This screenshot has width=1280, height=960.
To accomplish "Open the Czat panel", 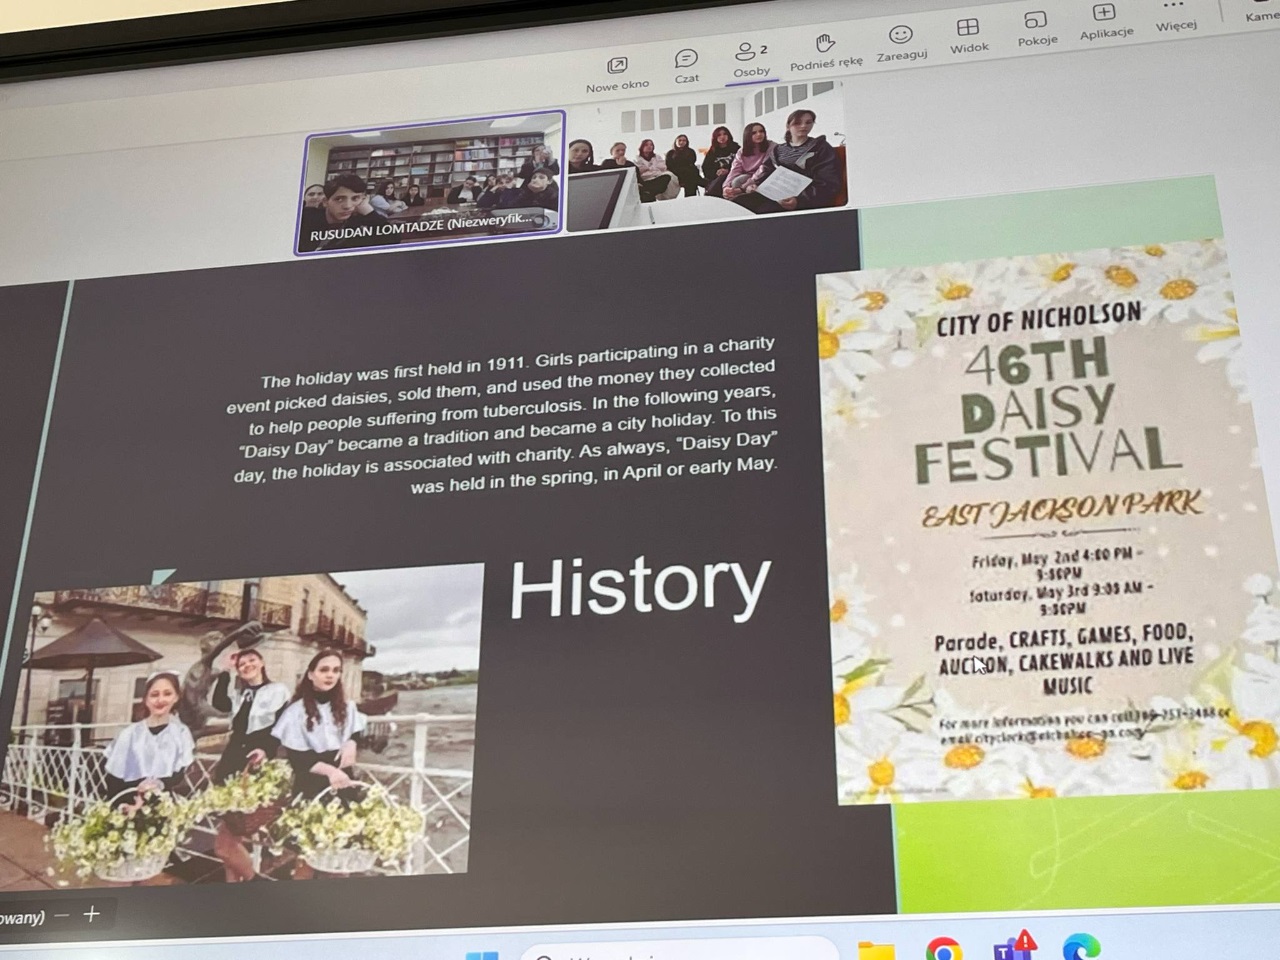I will point(686,66).
